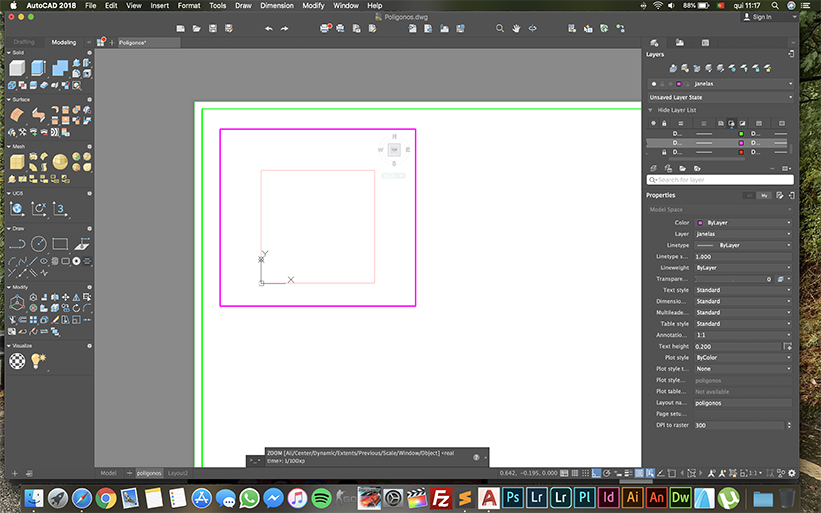Screen dimensions: 821x513
Task: Click the Open folder icon in toolbar
Action: (196, 29)
